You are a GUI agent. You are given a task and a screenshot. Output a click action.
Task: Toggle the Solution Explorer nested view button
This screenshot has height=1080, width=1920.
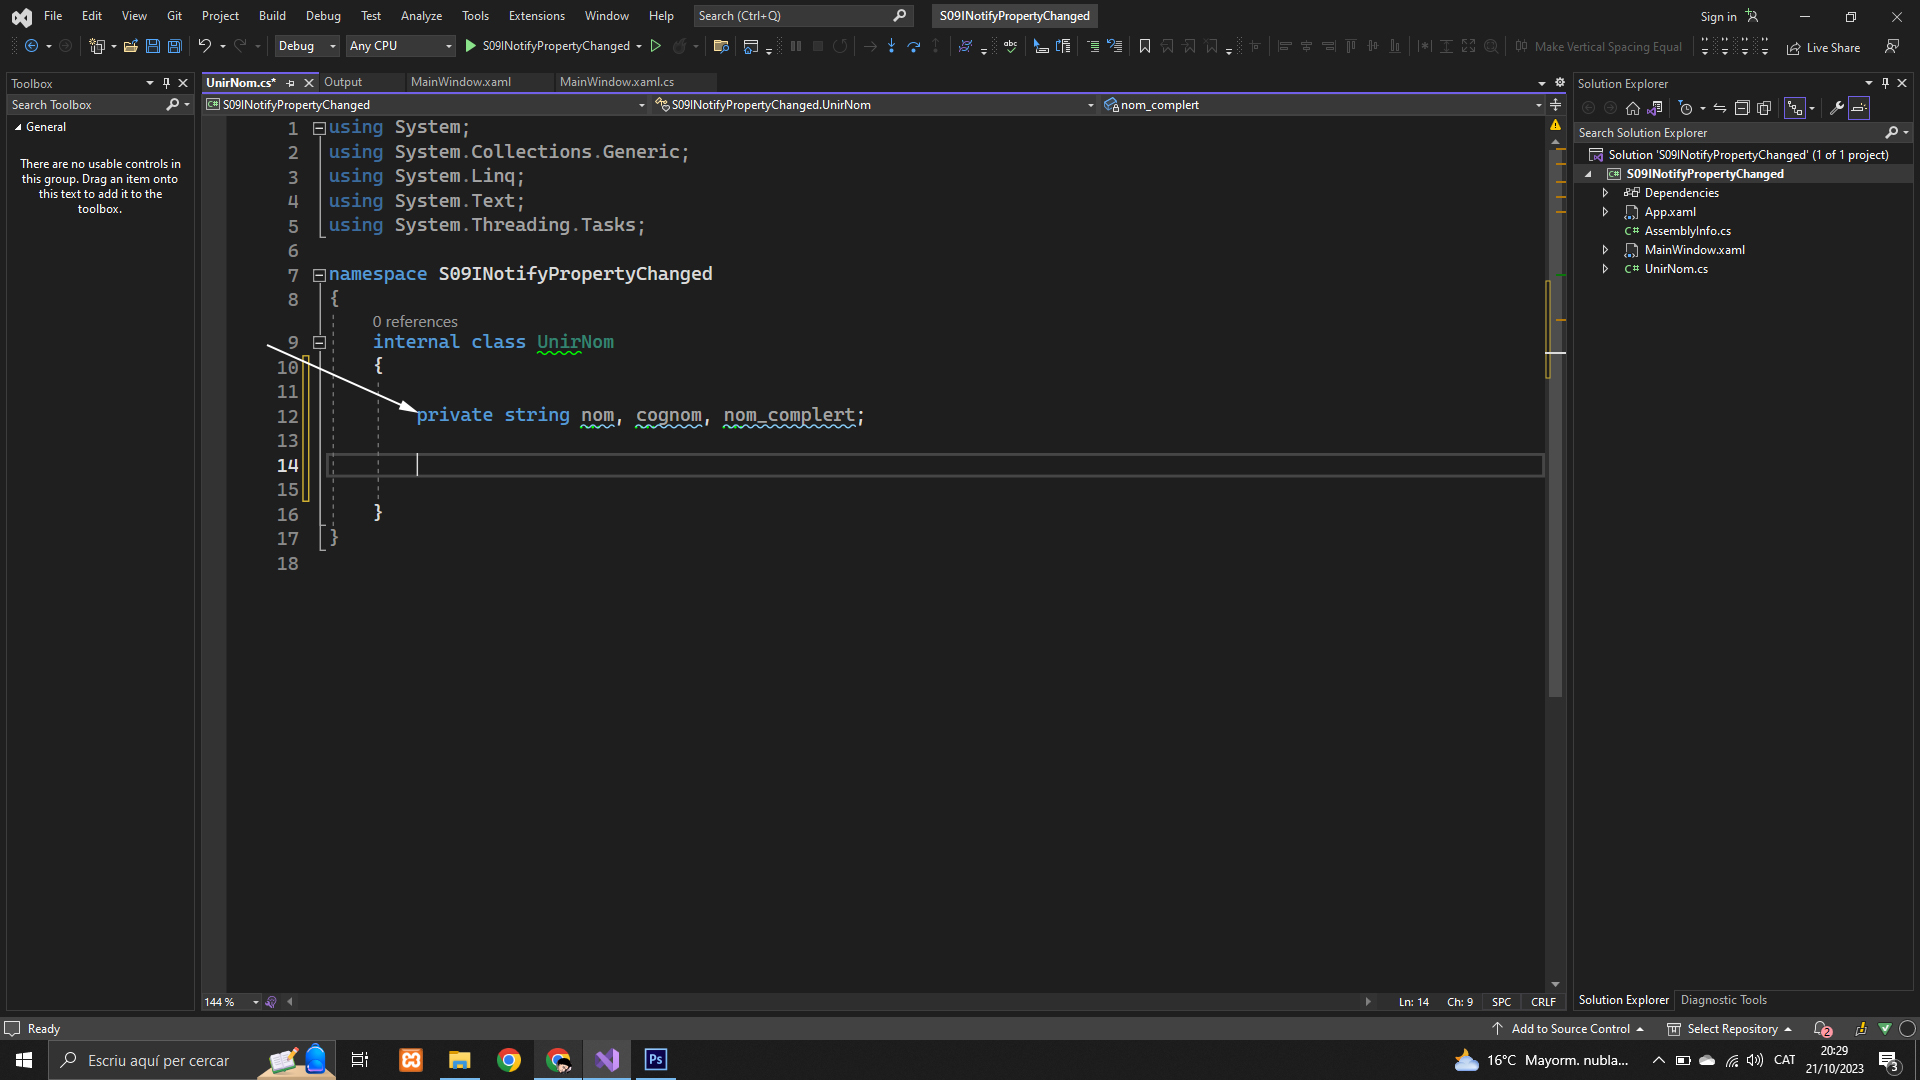1796,108
